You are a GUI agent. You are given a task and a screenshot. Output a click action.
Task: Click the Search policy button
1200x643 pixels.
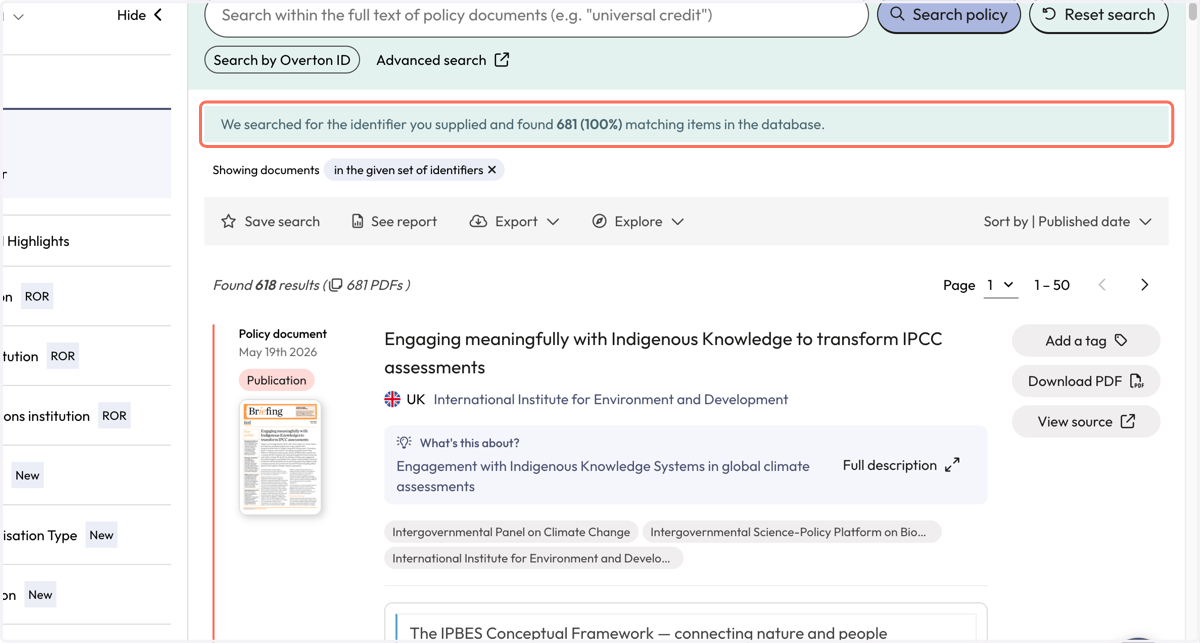[x=949, y=14]
